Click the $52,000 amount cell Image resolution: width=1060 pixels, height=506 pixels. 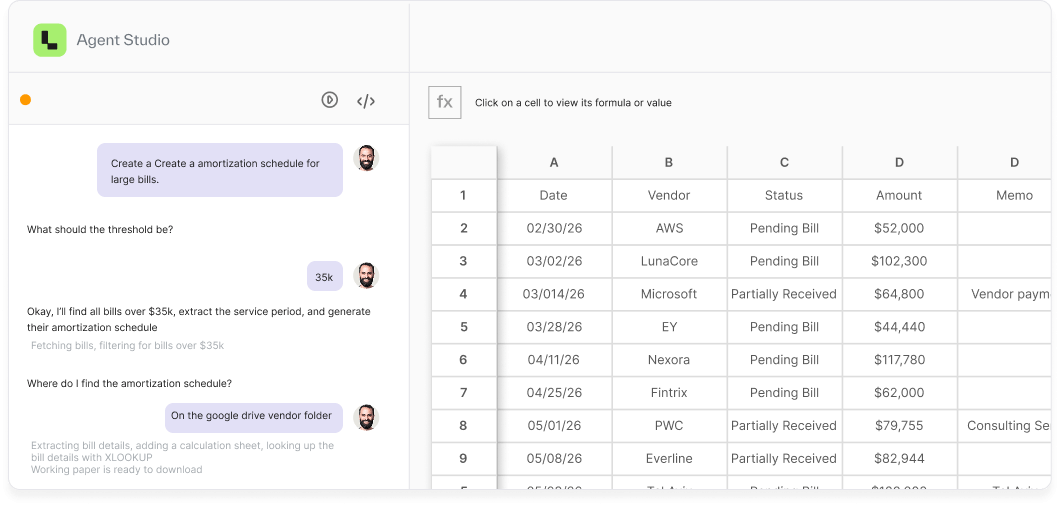pyautogui.click(x=899, y=229)
